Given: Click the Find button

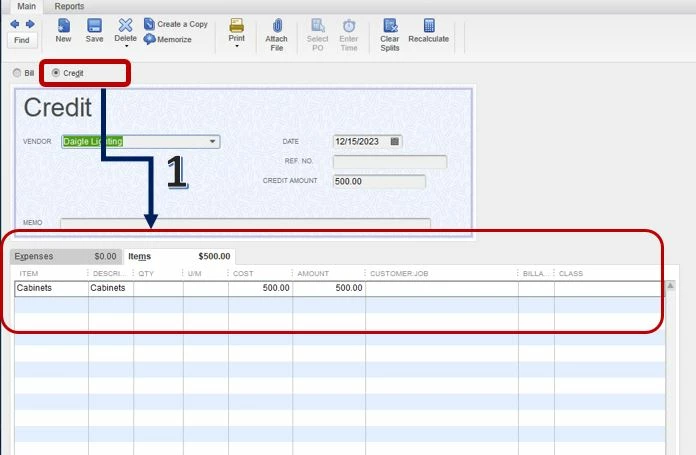Looking at the screenshot, I should click(x=22, y=40).
